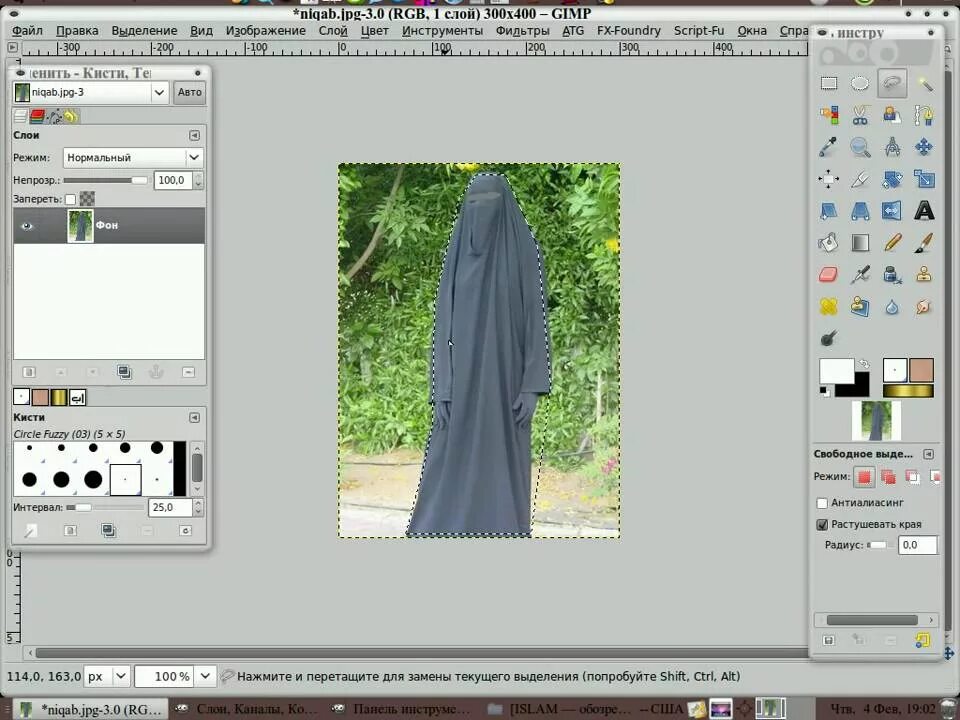Open the Режим layer mode dropdown

coord(194,157)
